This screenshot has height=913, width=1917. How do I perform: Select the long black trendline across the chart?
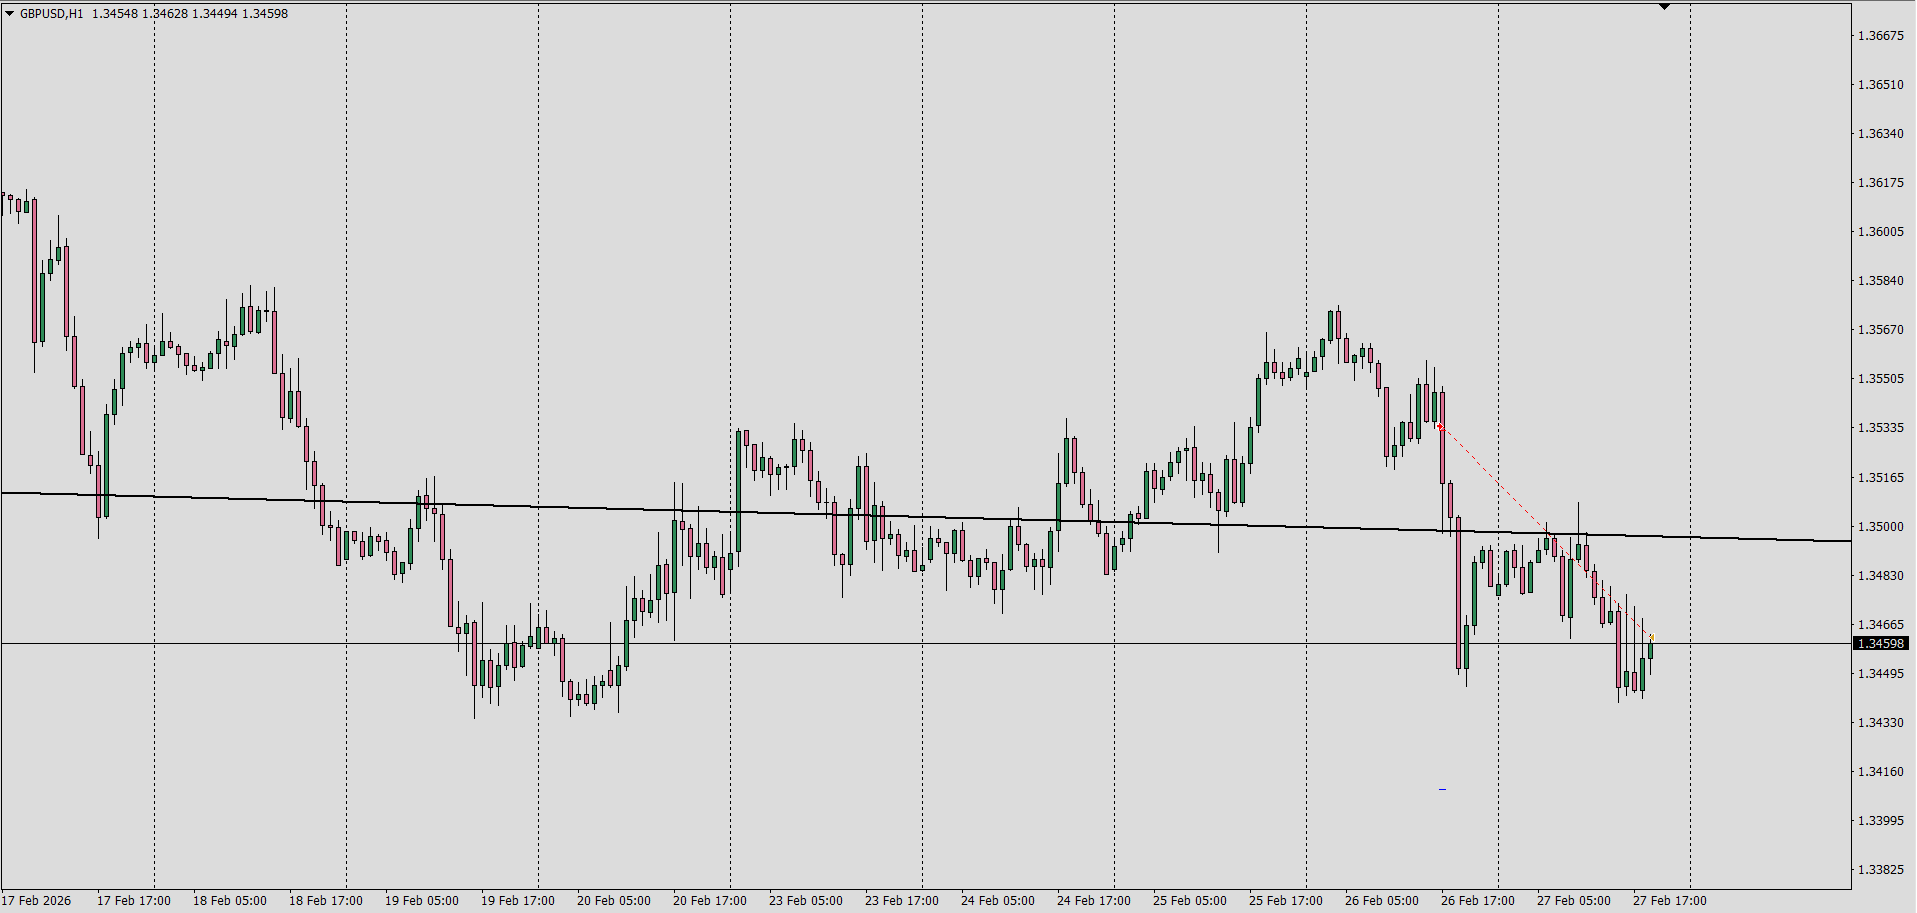click(926, 517)
